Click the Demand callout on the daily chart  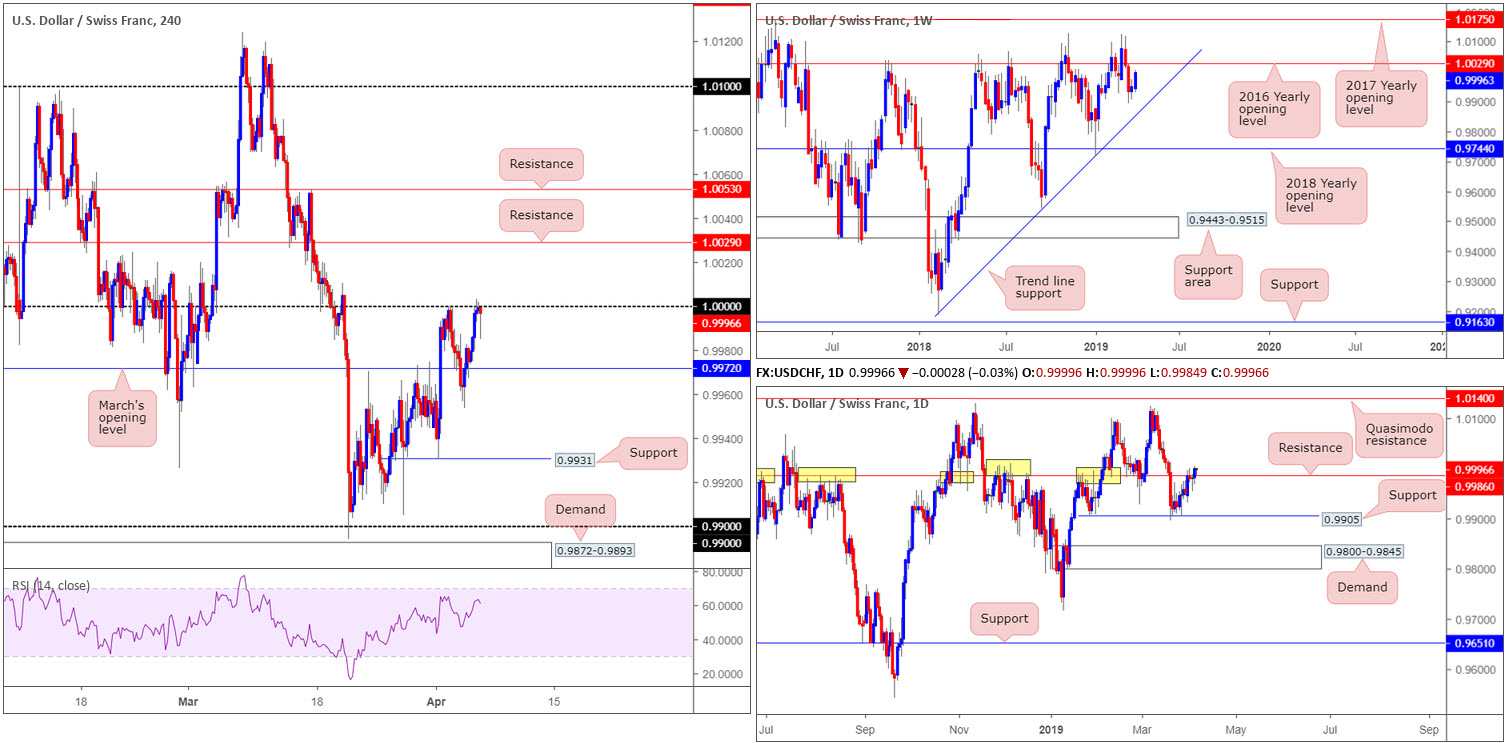pos(1362,587)
